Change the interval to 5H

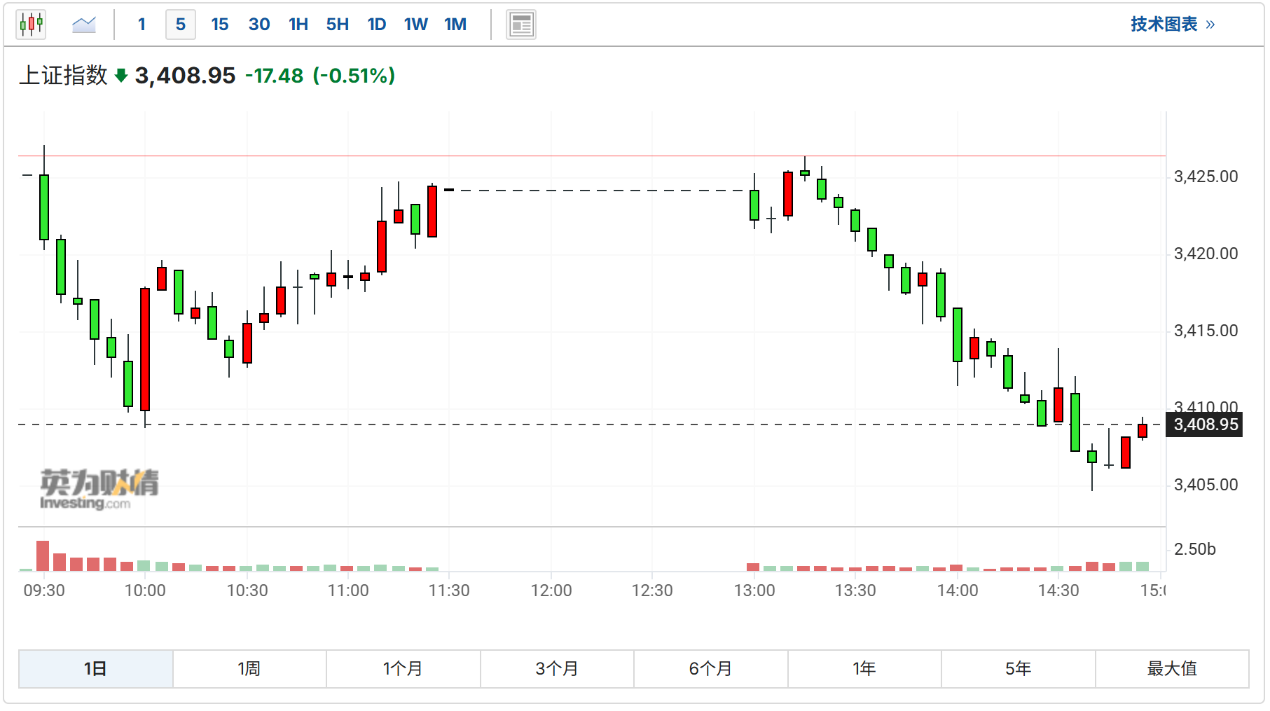(x=337, y=24)
